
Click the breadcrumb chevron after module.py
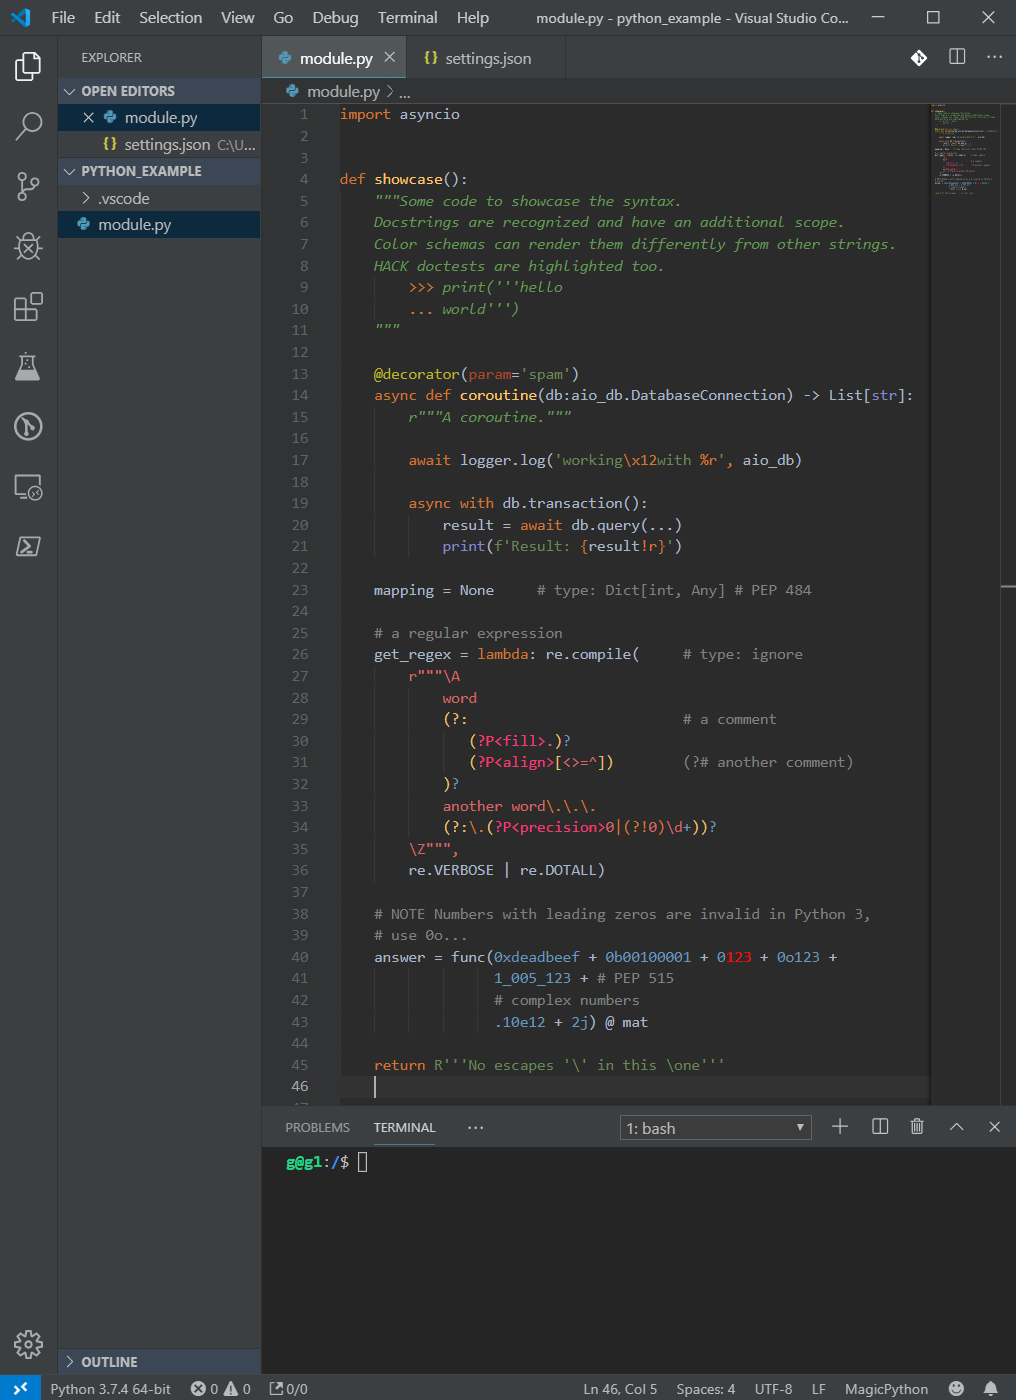(390, 92)
